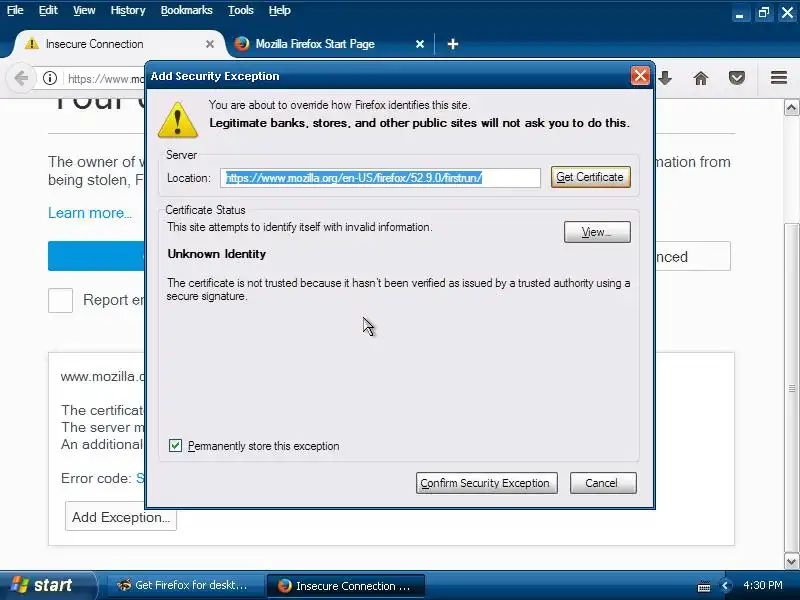Click Confirm Security Exception button

[x=486, y=483]
